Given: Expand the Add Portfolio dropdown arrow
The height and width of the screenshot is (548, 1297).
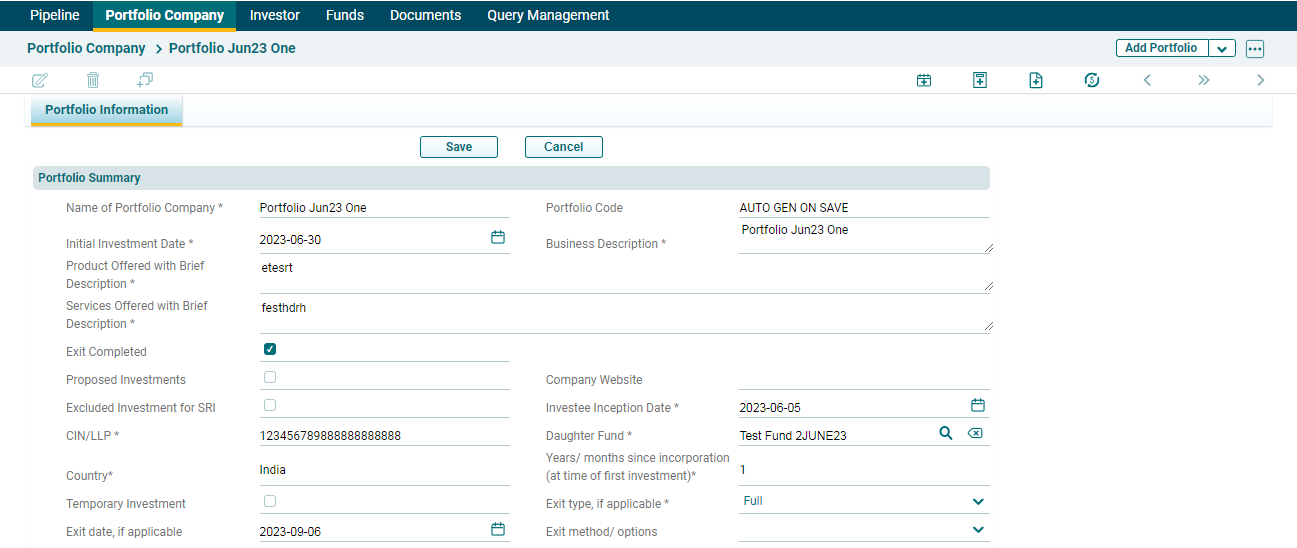Looking at the screenshot, I should [1222, 49].
